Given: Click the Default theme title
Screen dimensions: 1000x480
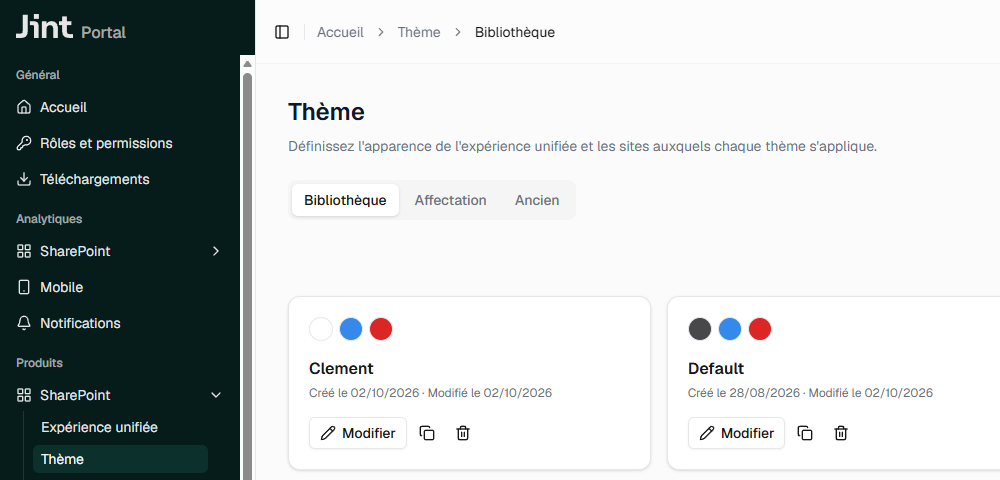Looking at the screenshot, I should pyautogui.click(x=716, y=368).
